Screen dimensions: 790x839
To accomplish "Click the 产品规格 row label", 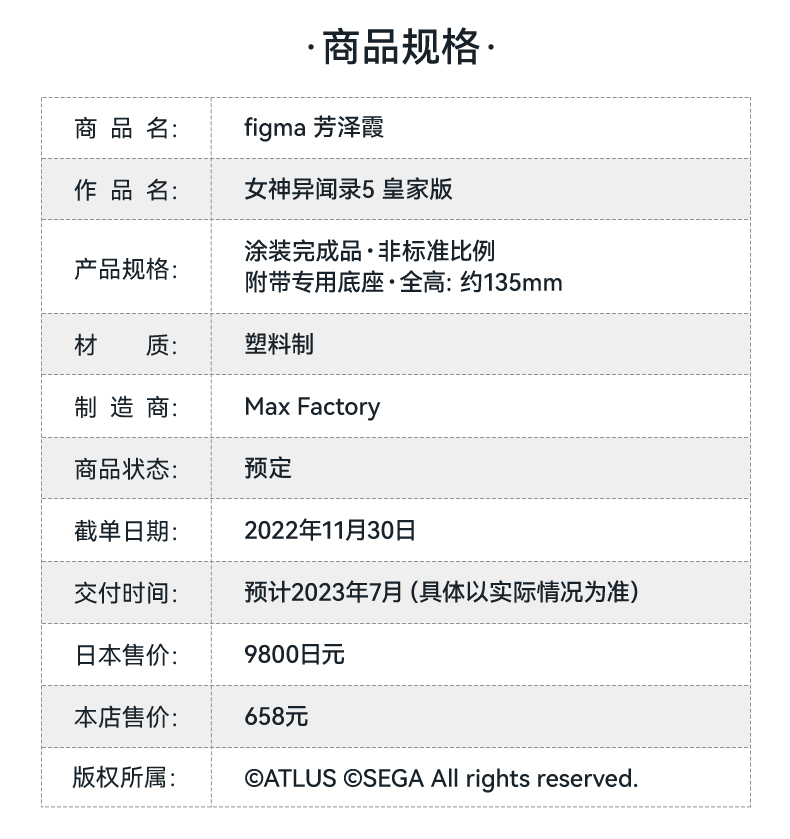I will [x=125, y=268].
